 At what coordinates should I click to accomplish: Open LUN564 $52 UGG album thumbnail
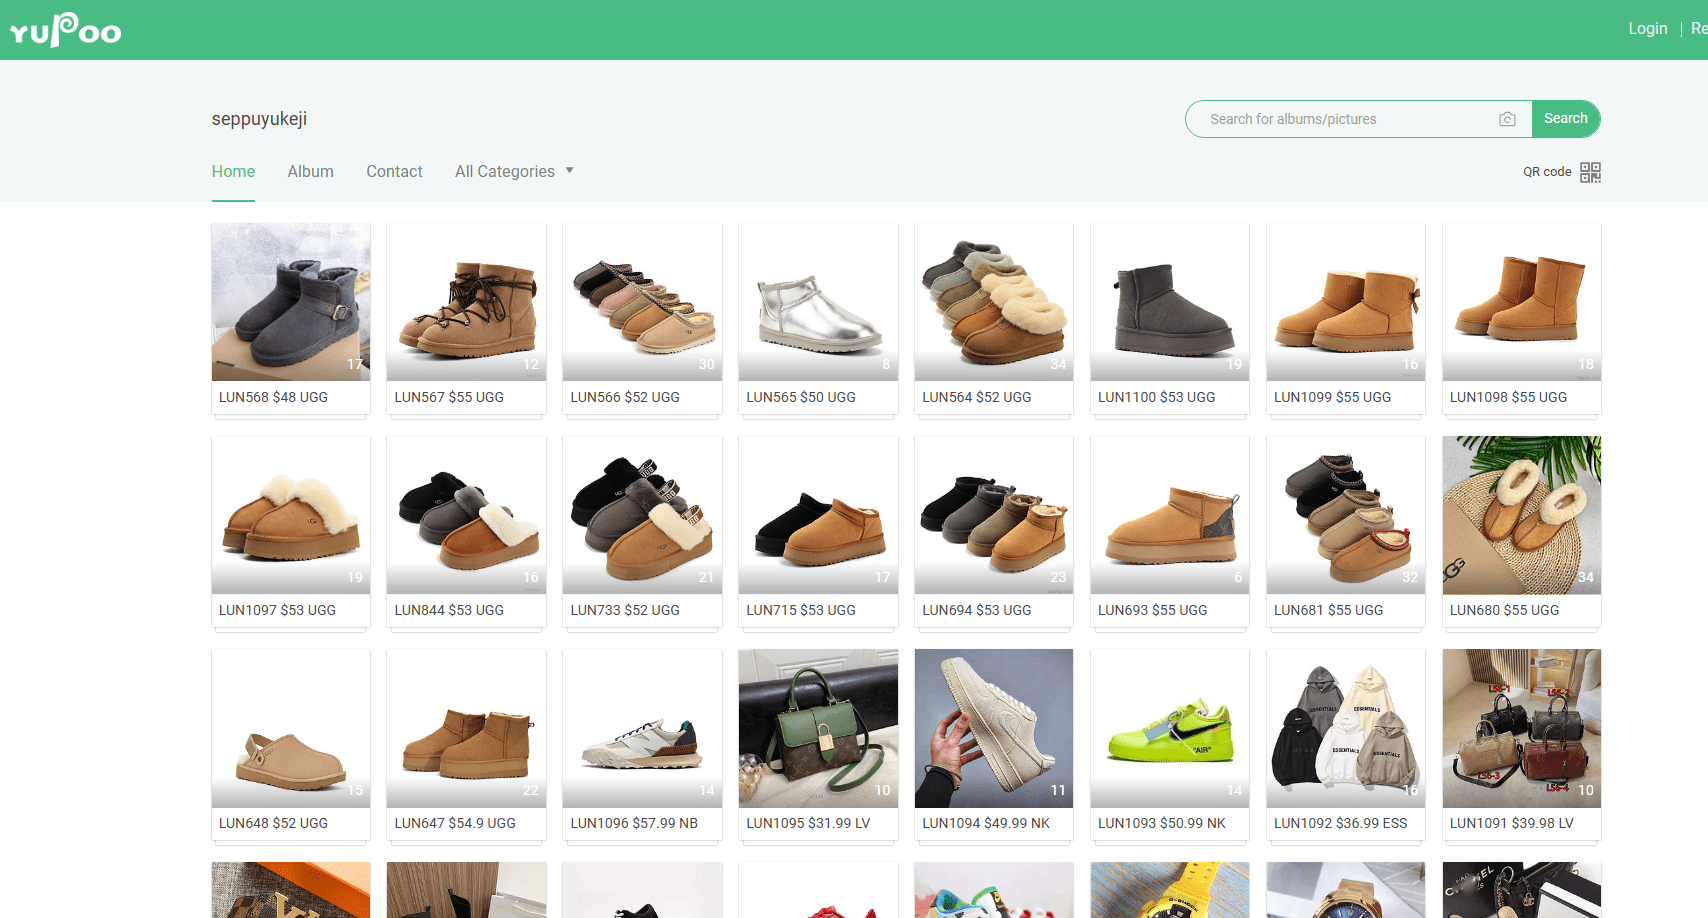point(994,302)
